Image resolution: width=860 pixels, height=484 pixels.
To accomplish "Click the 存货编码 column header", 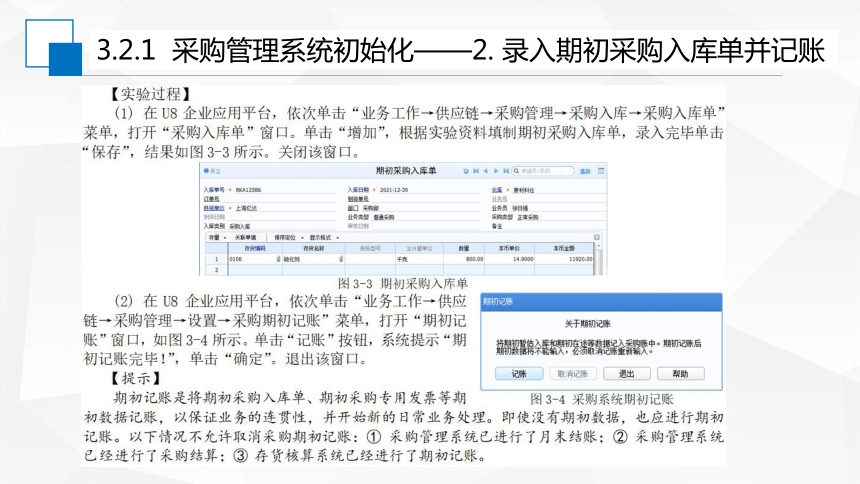I will coord(255,249).
